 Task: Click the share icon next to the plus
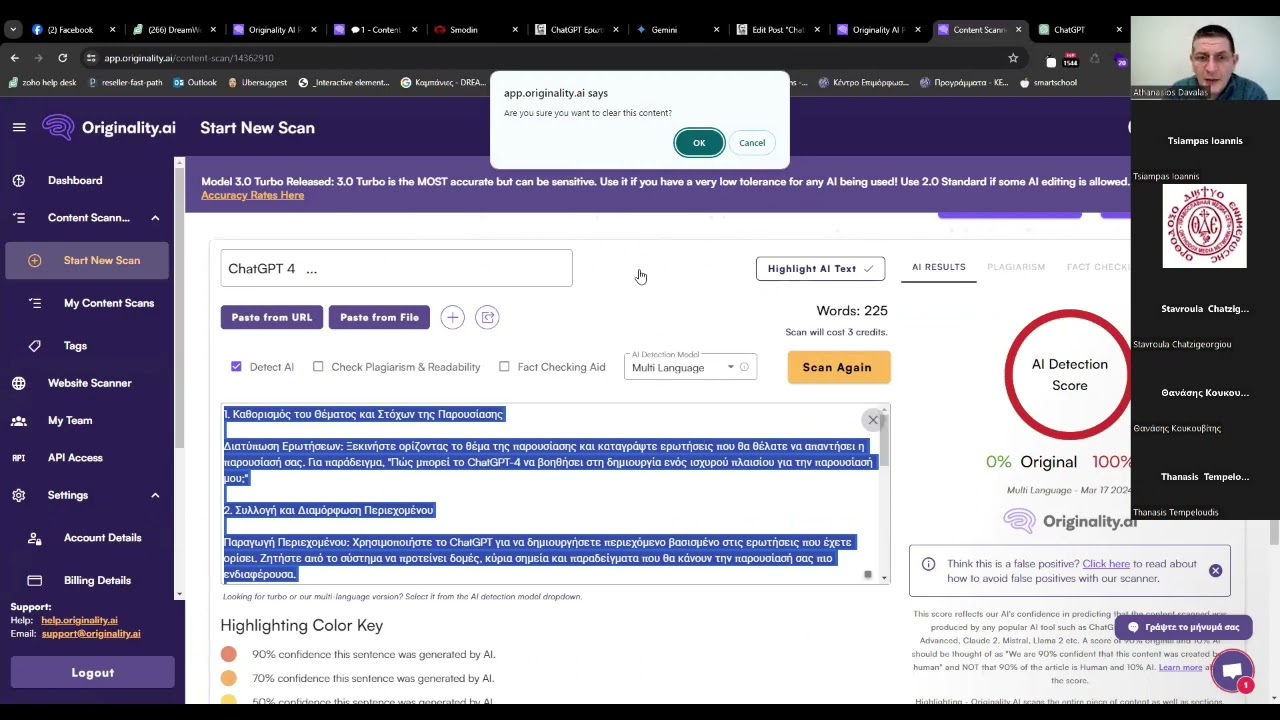[x=487, y=317]
